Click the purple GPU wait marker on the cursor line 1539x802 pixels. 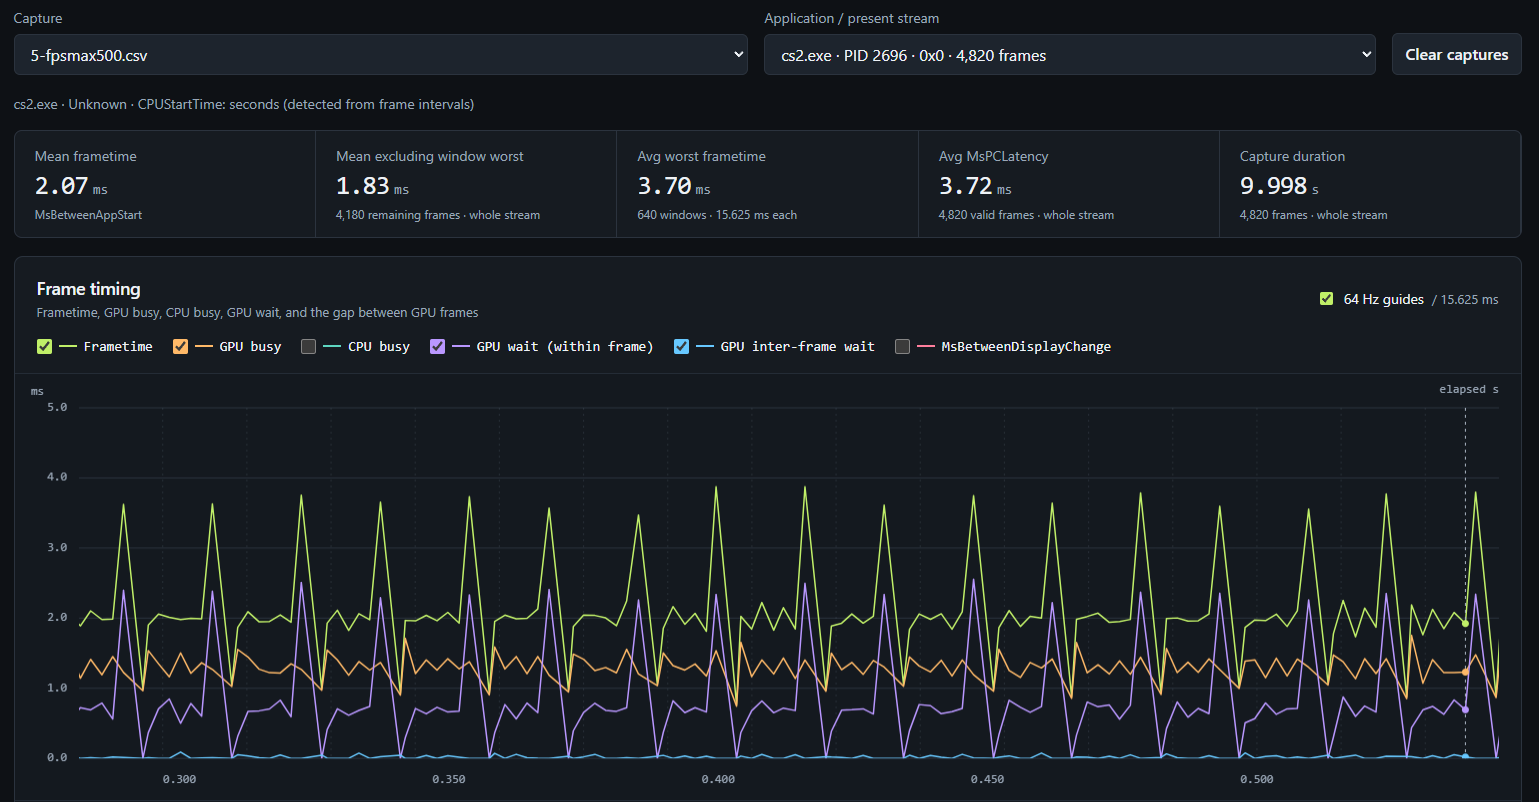1465,709
